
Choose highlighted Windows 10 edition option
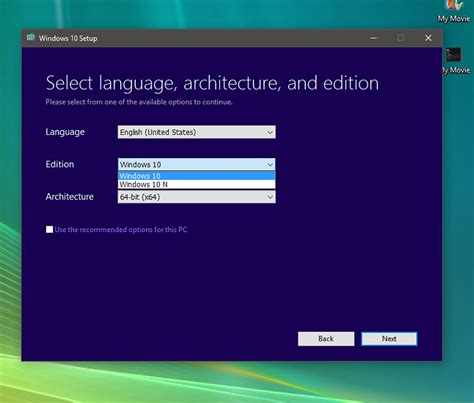click(197, 176)
